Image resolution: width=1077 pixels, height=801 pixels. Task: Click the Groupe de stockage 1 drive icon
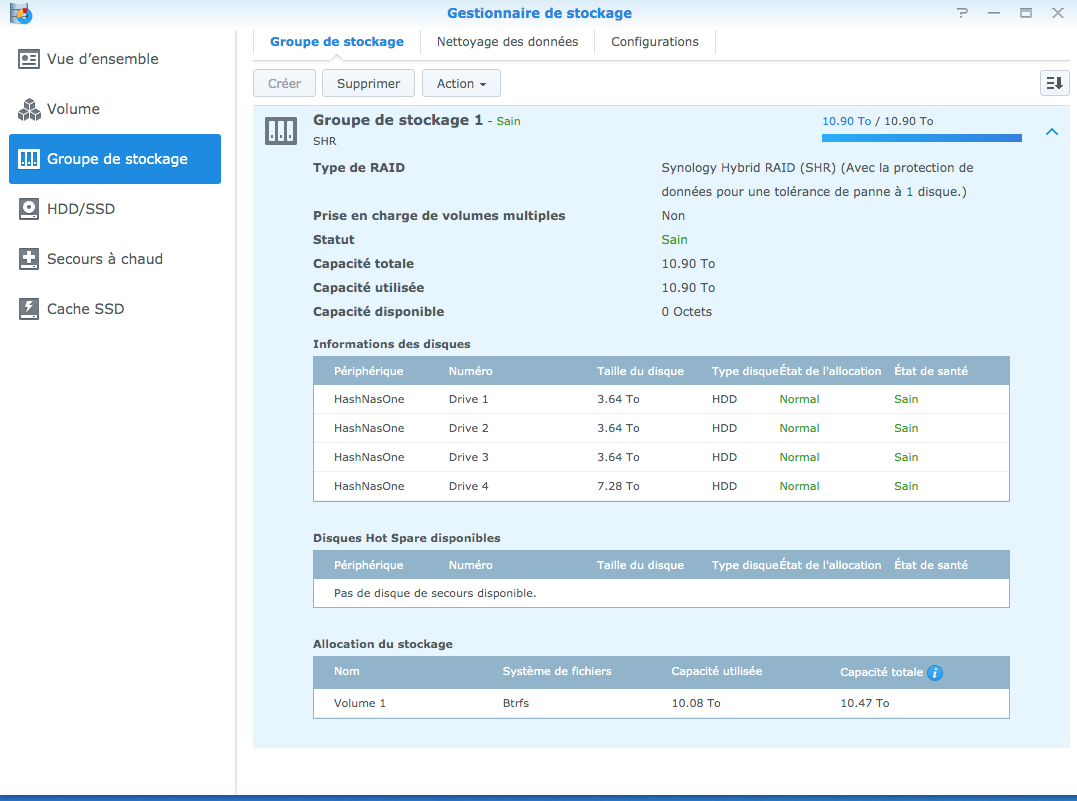tap(281, 130)
